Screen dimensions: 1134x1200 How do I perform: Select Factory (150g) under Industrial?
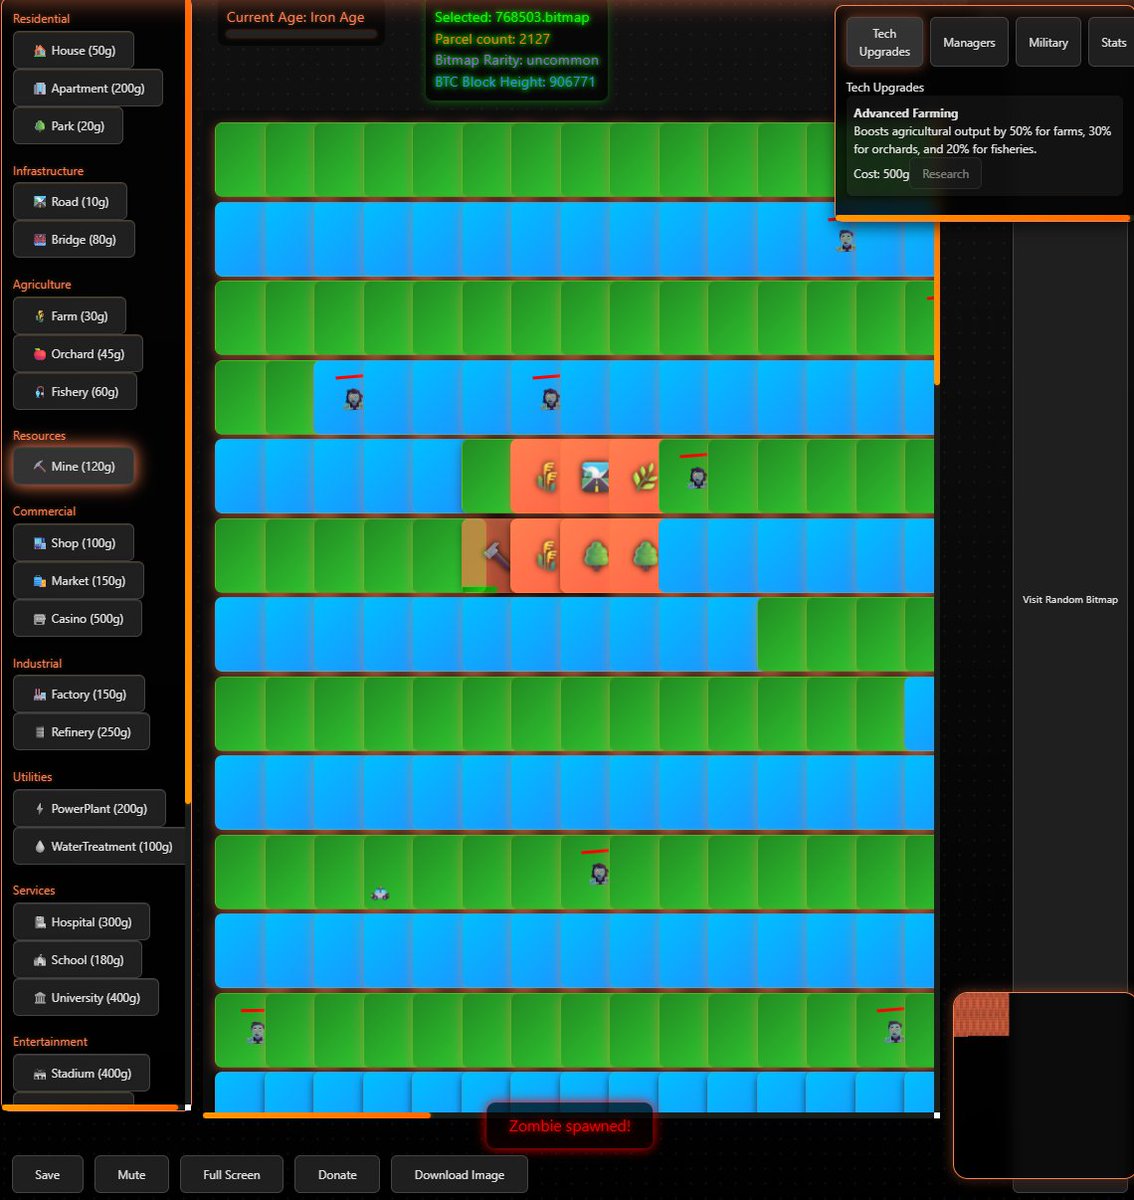78,694
